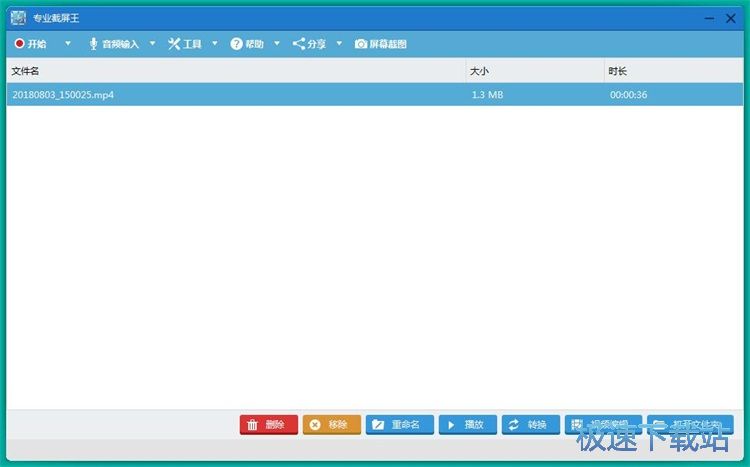
Task: Expand the 音频输入 dropdown arrow
Action: click(153, 44)
